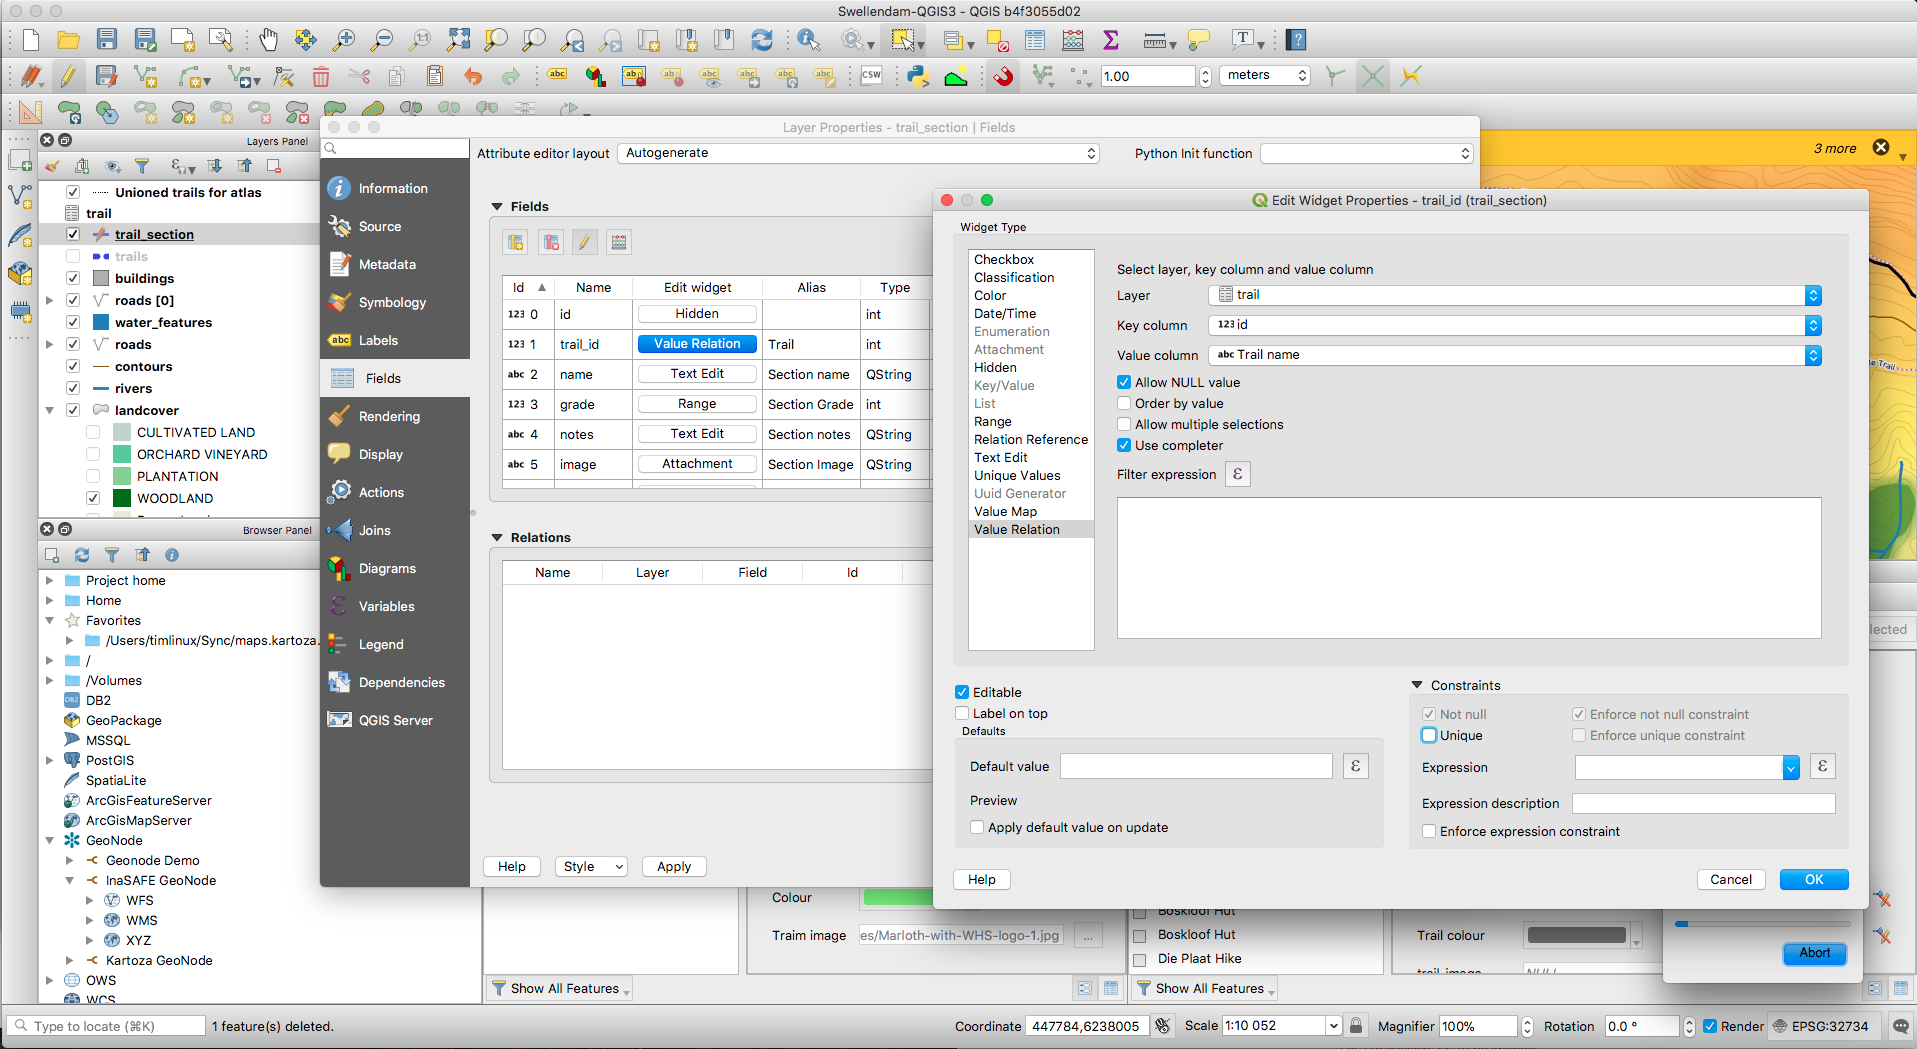Check Allow multiple selections
Viewport: 1917px width, 1049px height.
[x=1124, y=424]
